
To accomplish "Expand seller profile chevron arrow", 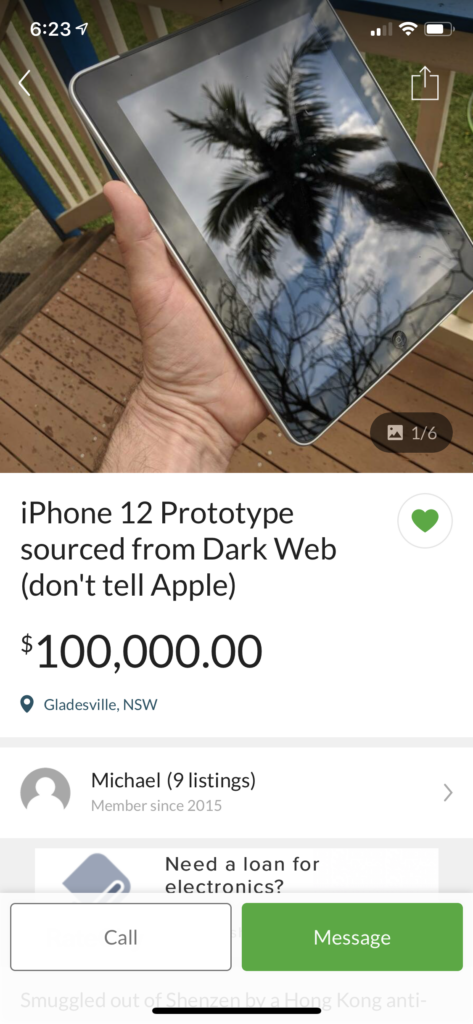I will 448,792.
